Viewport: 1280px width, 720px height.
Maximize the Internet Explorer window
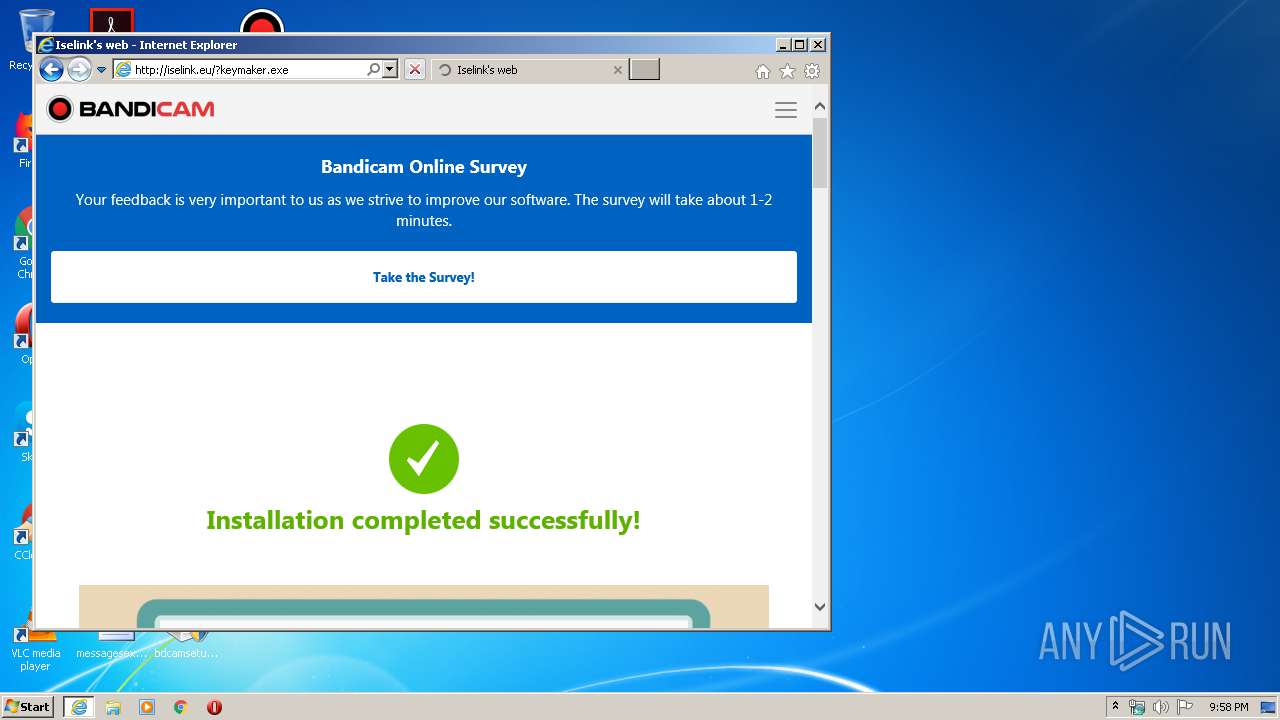point(799,45)
